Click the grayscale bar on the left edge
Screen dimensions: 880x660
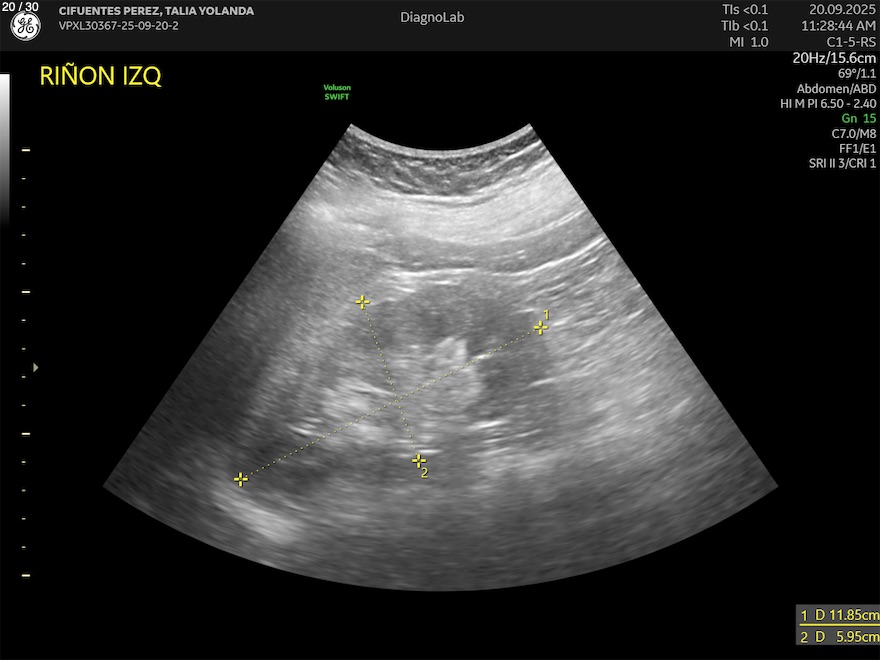click(5, 150)
